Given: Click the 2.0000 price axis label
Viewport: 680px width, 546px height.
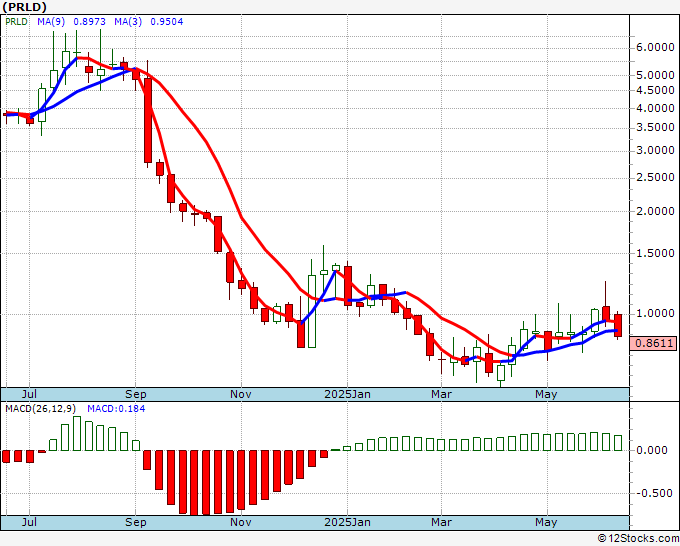Looking at the screenshot, I should (x=655, y=211).
